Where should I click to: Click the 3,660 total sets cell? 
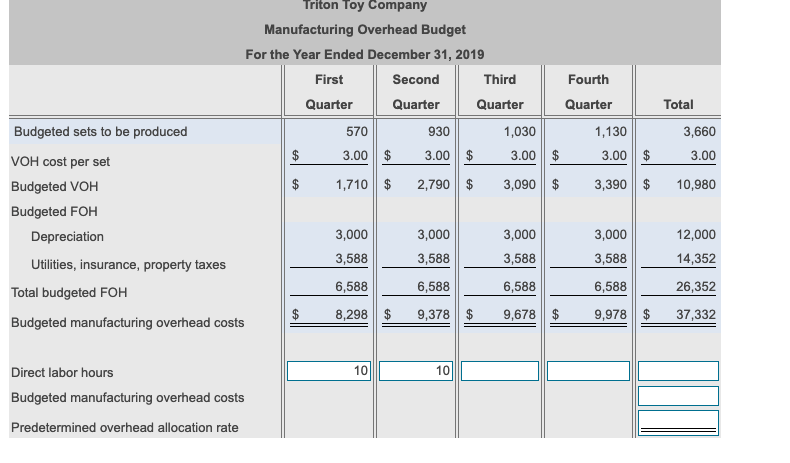tap(699, 131)
